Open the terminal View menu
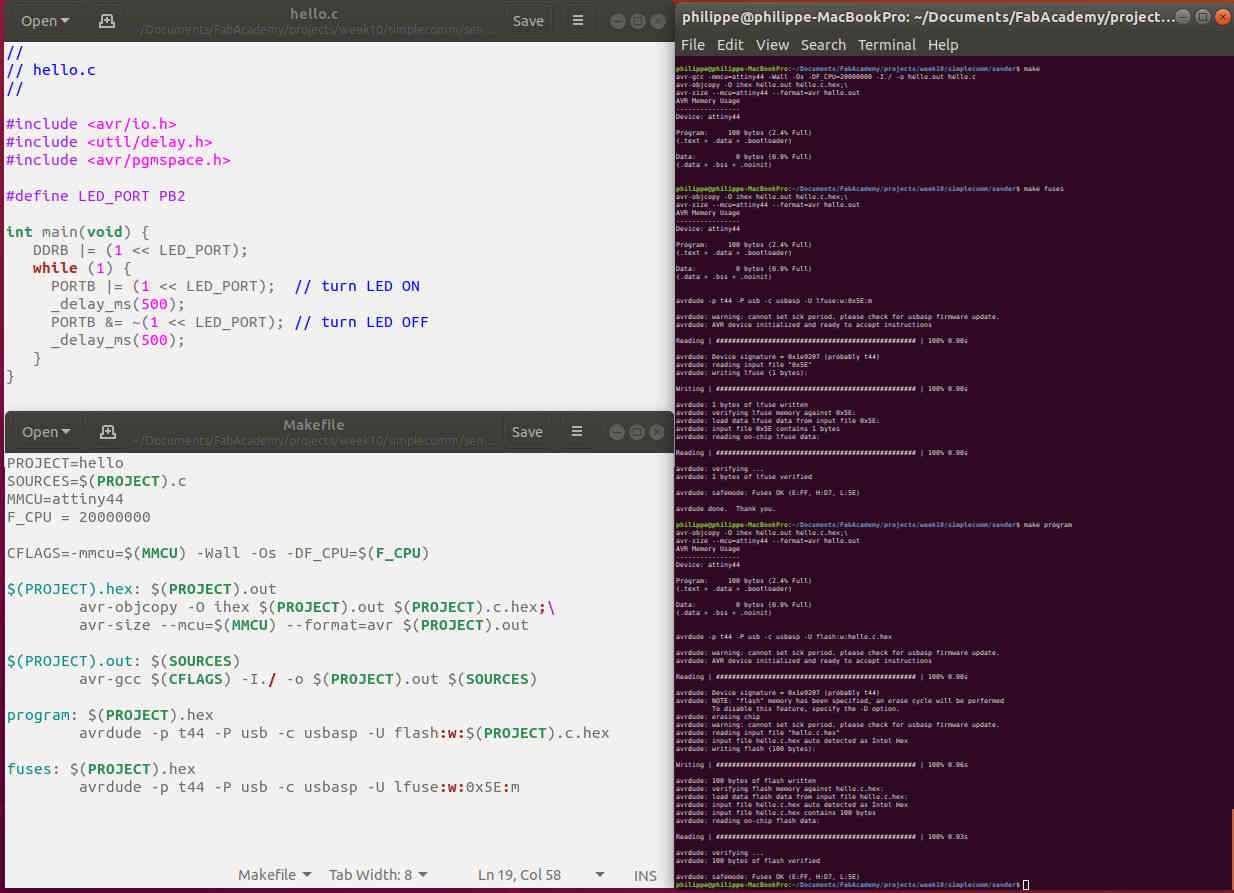 [772, 45]
